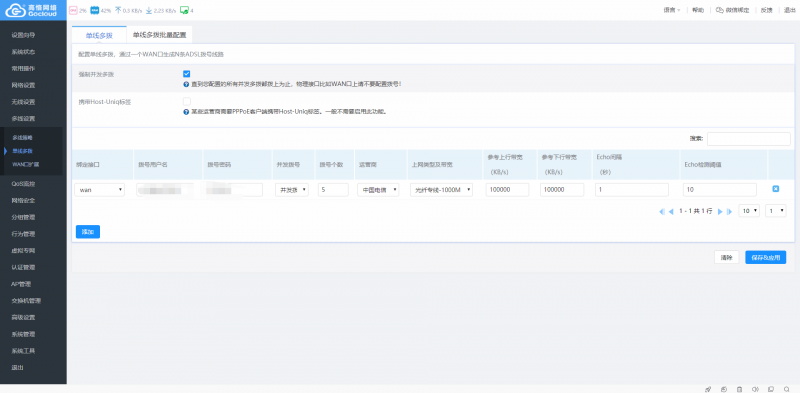Enable the Host-Uniq tag checkbox
Image resolution: width=800 pixels, height=393 pixels.
point(187,102)
